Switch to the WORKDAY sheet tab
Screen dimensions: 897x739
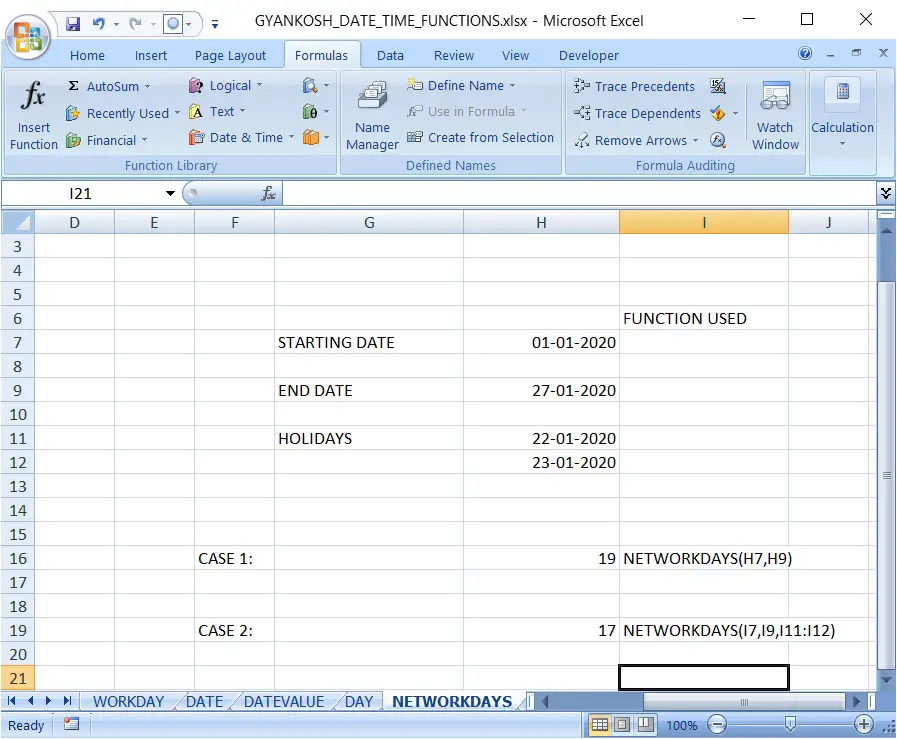click(x=128, y=702)
